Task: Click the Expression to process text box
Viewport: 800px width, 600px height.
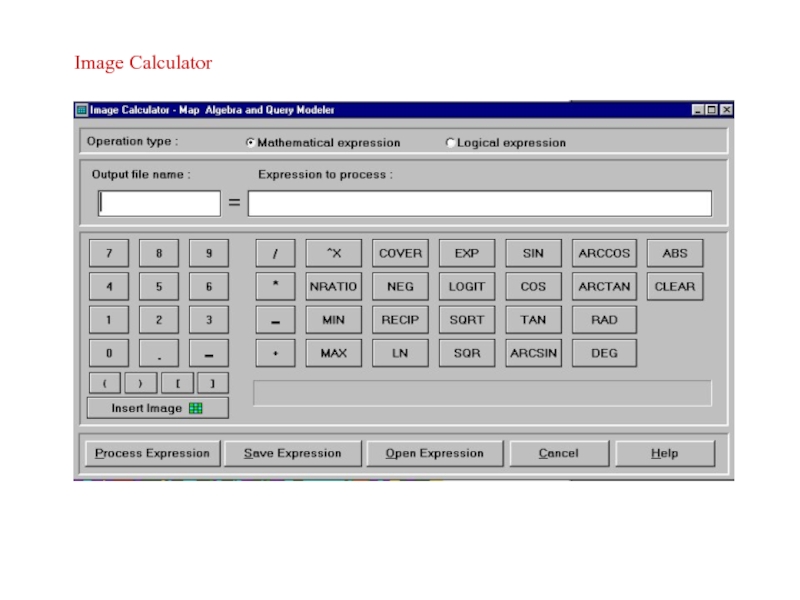Action: coord(479,204)
